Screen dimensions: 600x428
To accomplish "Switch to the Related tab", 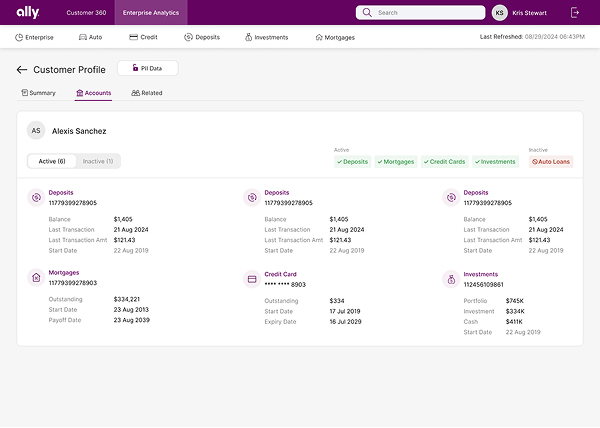I will pyautogui.click(x=147, y=93).
